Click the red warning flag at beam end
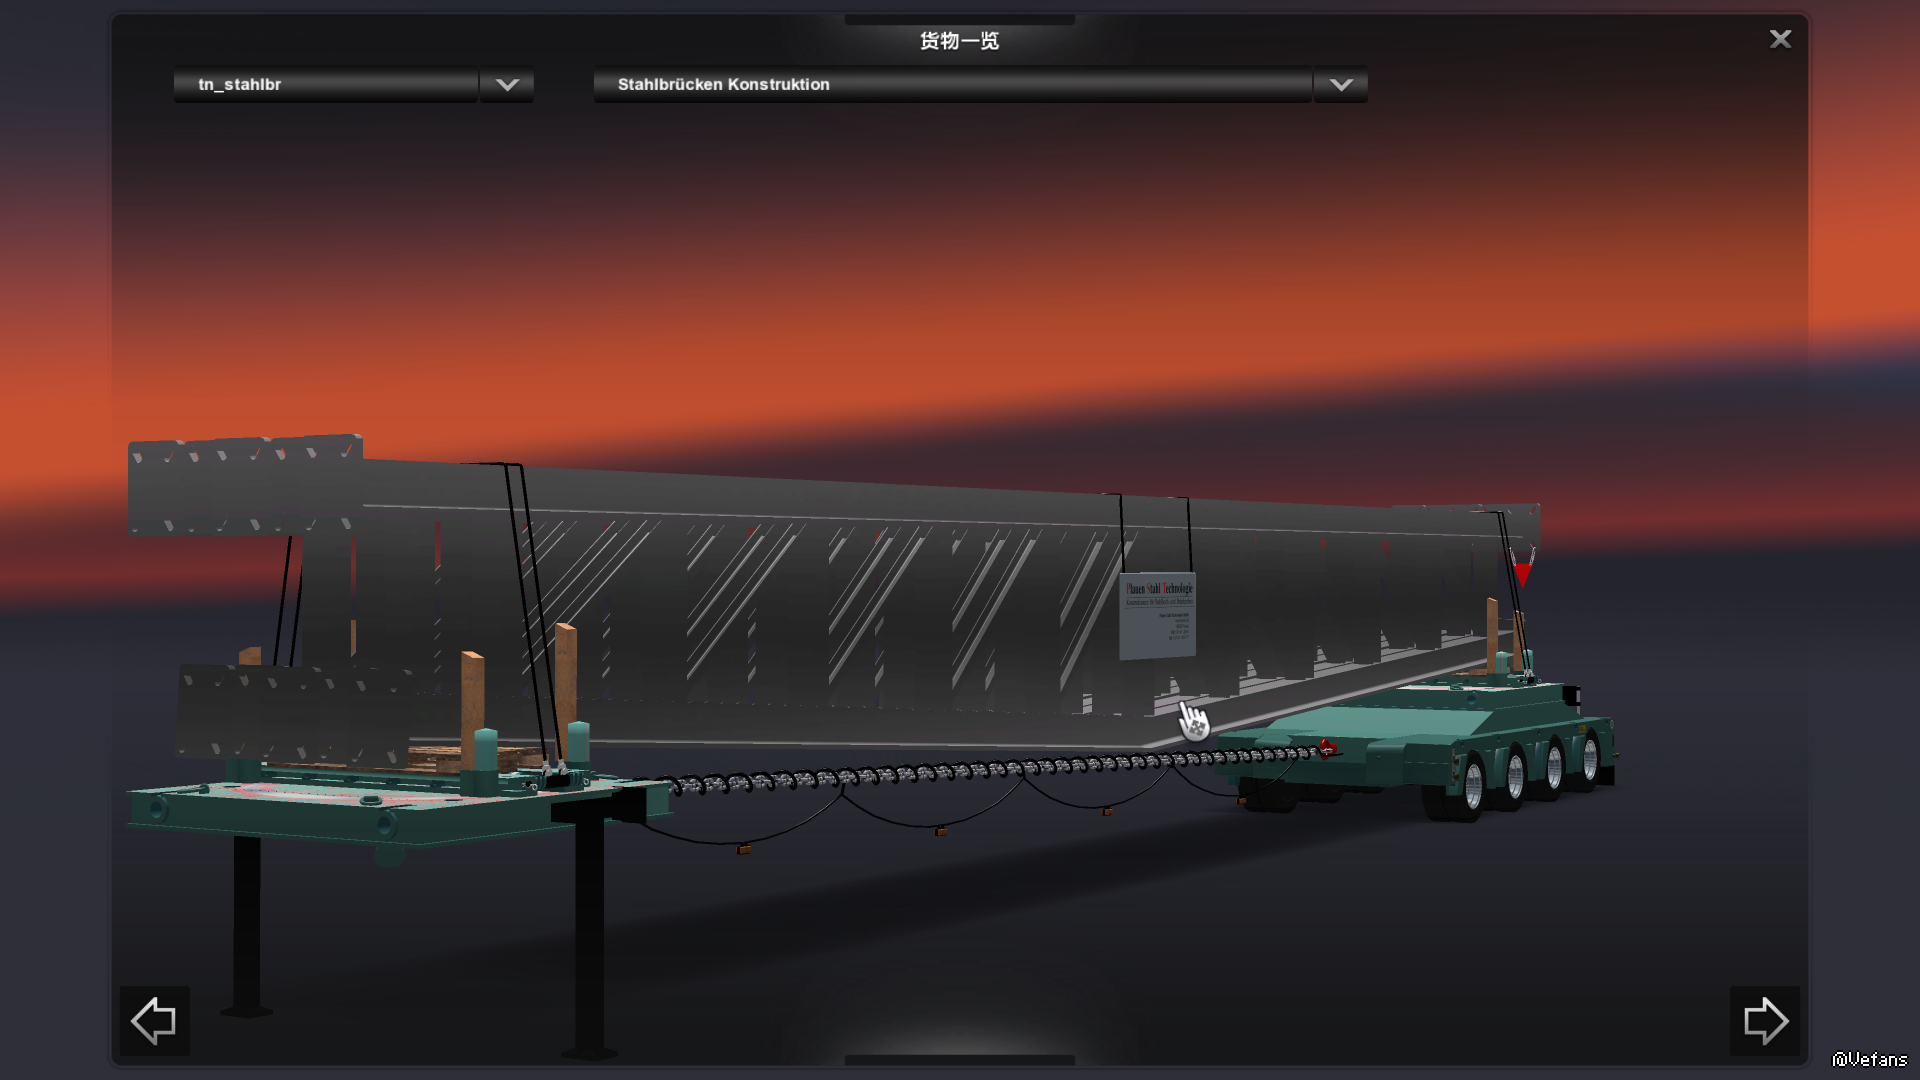The image size is (1920, 1080). coord(1522,573)
